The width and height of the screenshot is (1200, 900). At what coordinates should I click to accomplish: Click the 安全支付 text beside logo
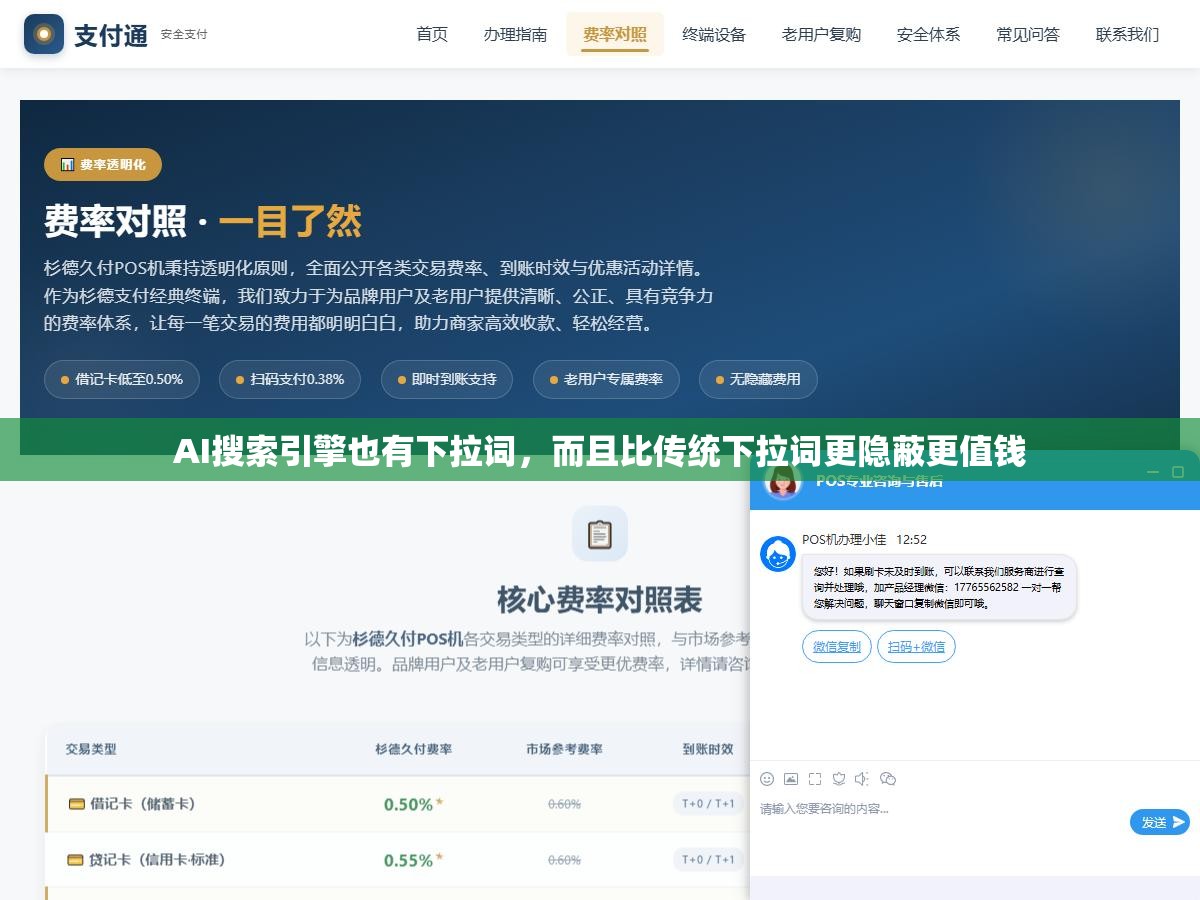[184, 34]
